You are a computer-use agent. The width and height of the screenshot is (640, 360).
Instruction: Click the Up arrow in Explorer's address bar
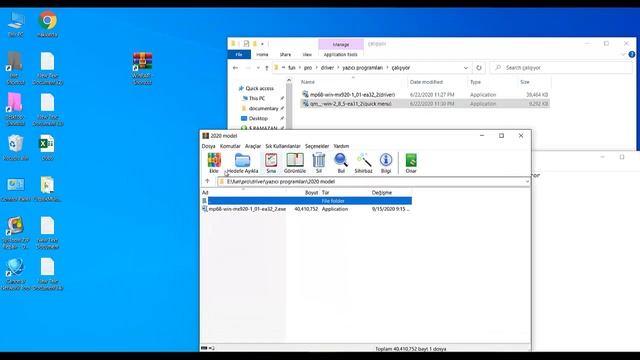[267, 68]
